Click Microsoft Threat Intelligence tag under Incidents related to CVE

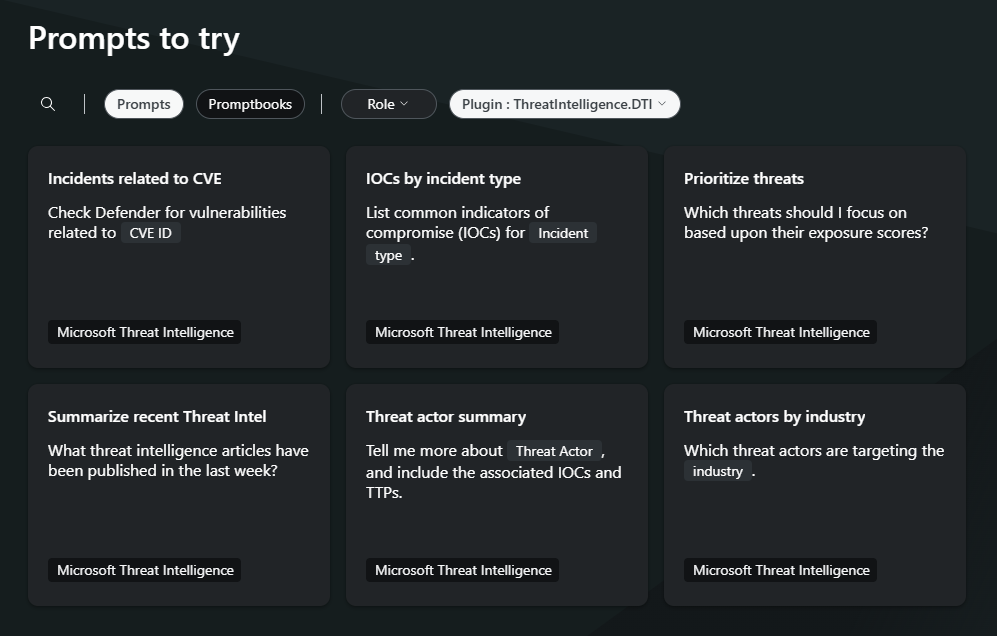144,332
